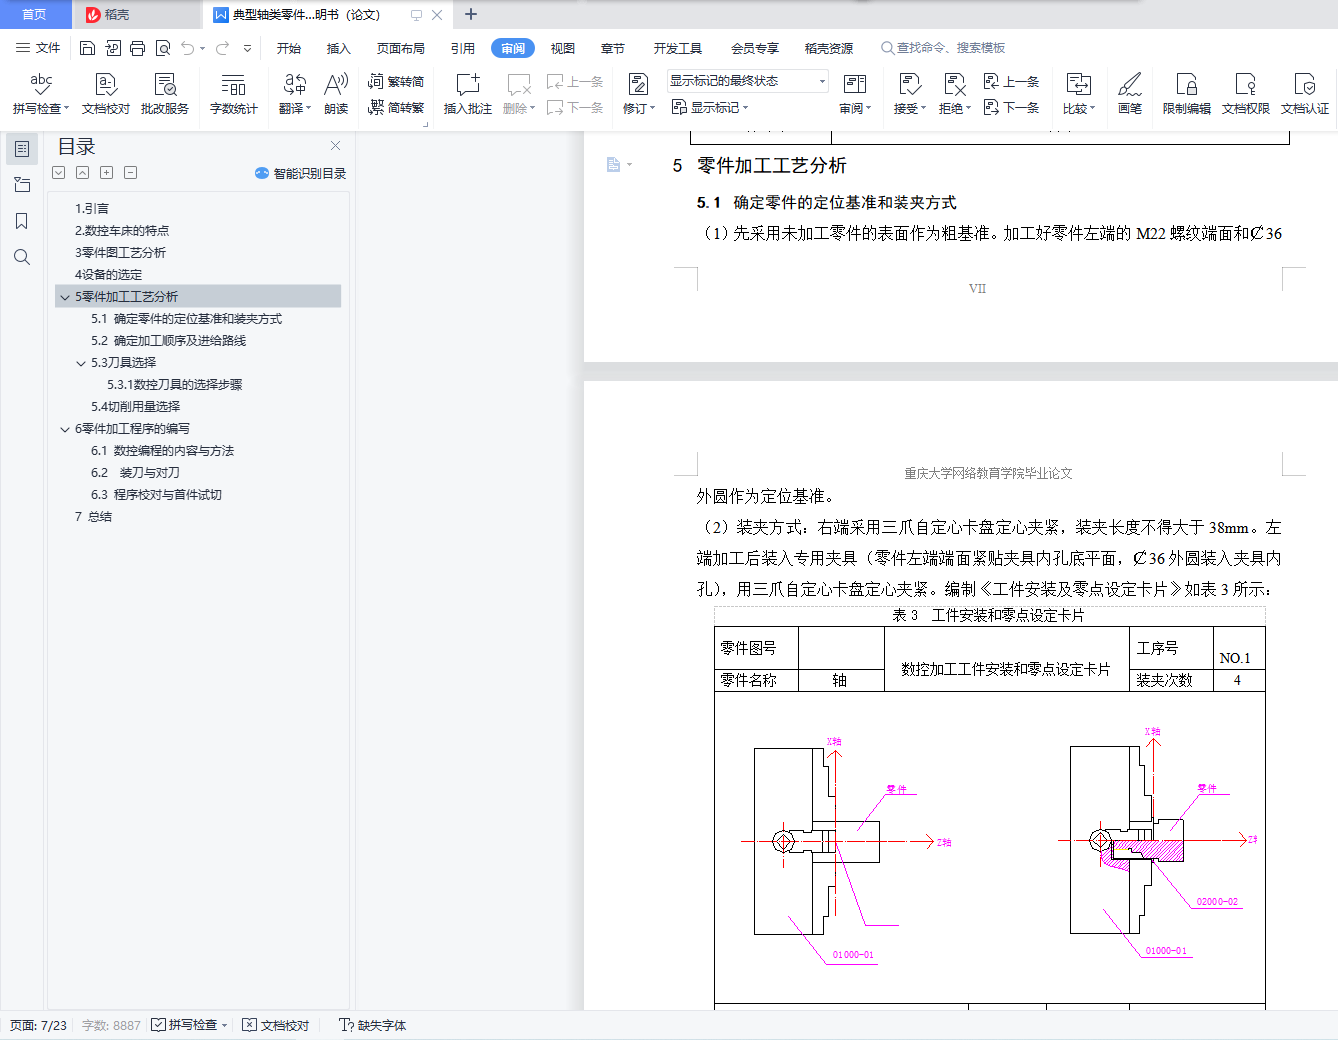Go to previous change with 上一条 beside 接受
1338x1040 pixels.
(1012, 81)
